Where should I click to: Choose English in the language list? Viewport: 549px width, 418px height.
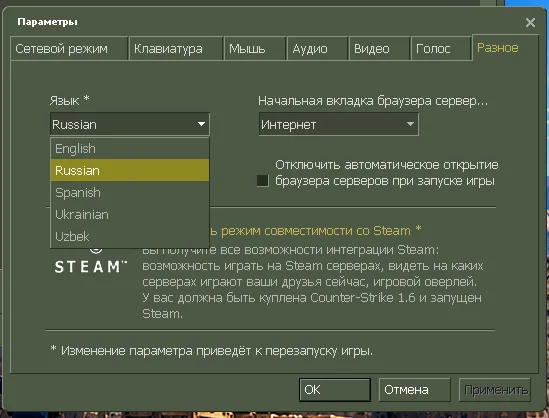click(x=130, y=148)
